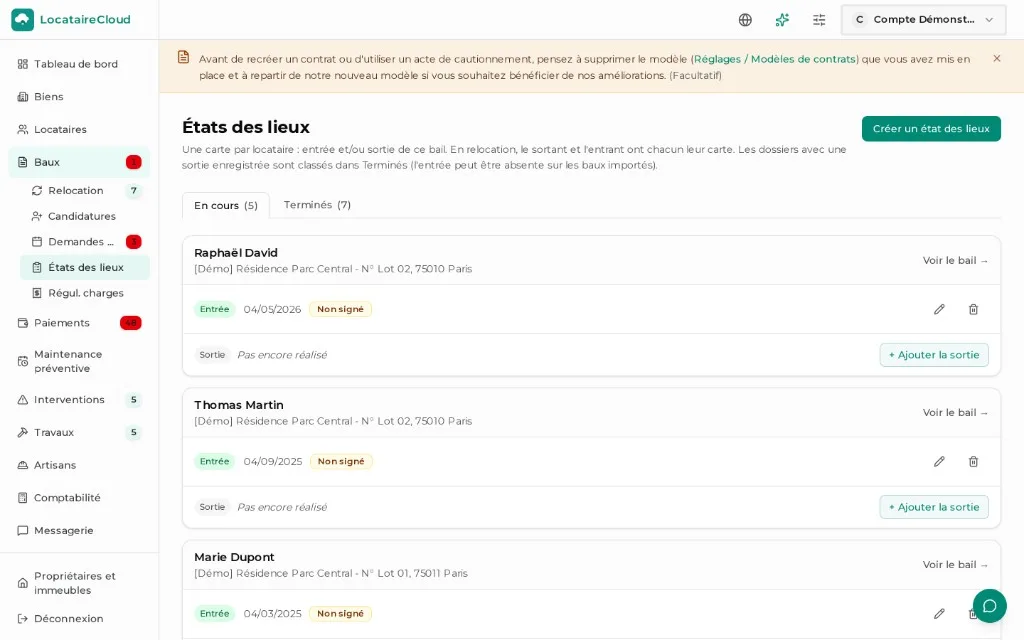Click the Artisans hard hat icon
1024x640 pixels.
point(23,465)
